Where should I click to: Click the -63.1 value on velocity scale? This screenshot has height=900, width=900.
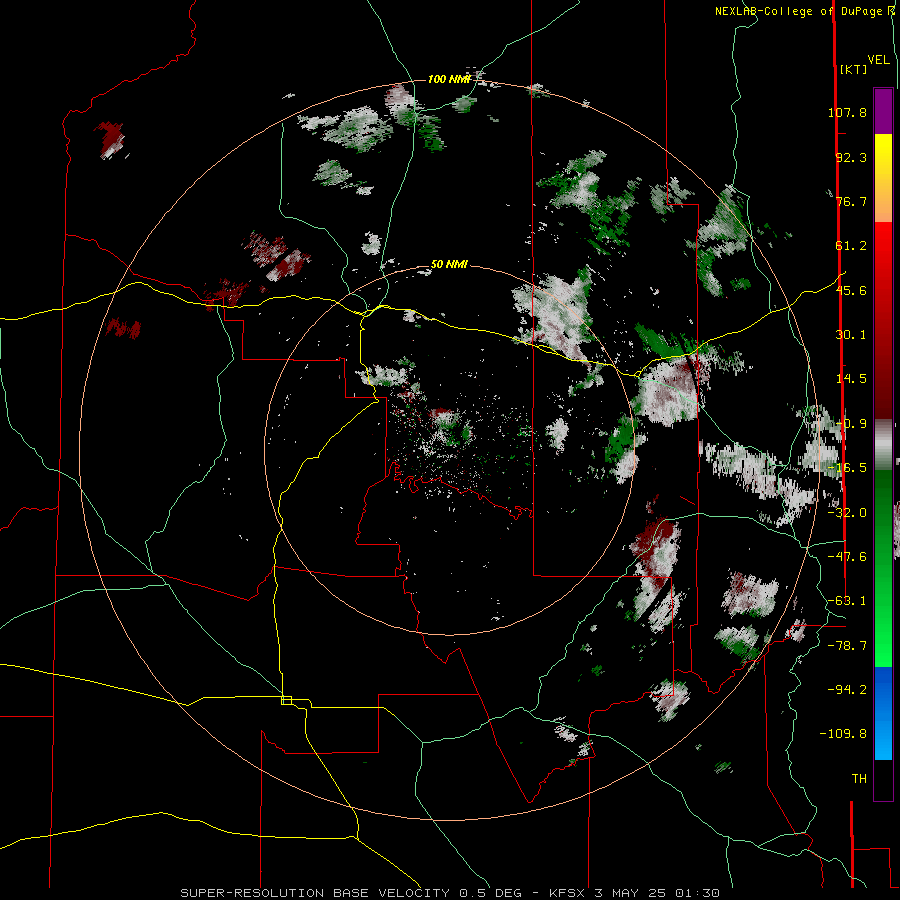847,601
